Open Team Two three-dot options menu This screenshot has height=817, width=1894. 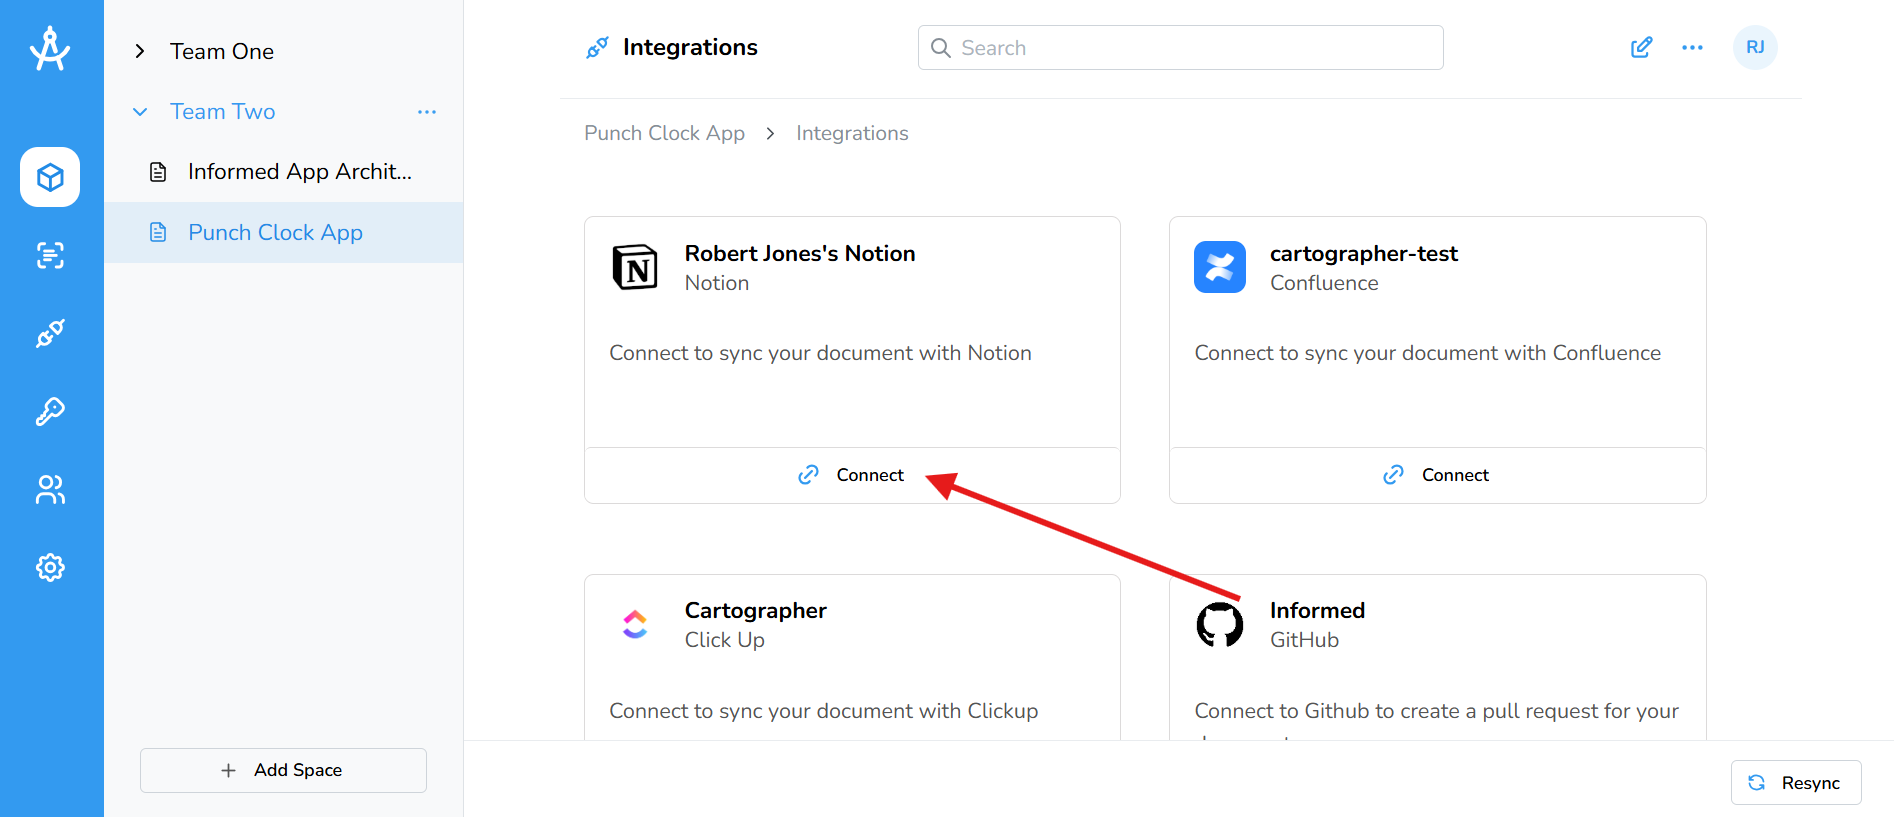(x=427, y=112)
